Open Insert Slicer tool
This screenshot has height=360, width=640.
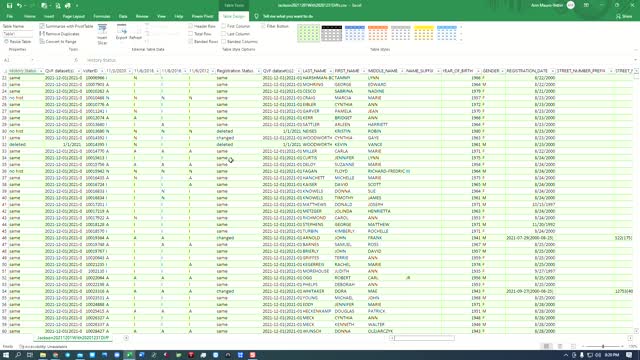pyautogui.click(x=102, y=34)
